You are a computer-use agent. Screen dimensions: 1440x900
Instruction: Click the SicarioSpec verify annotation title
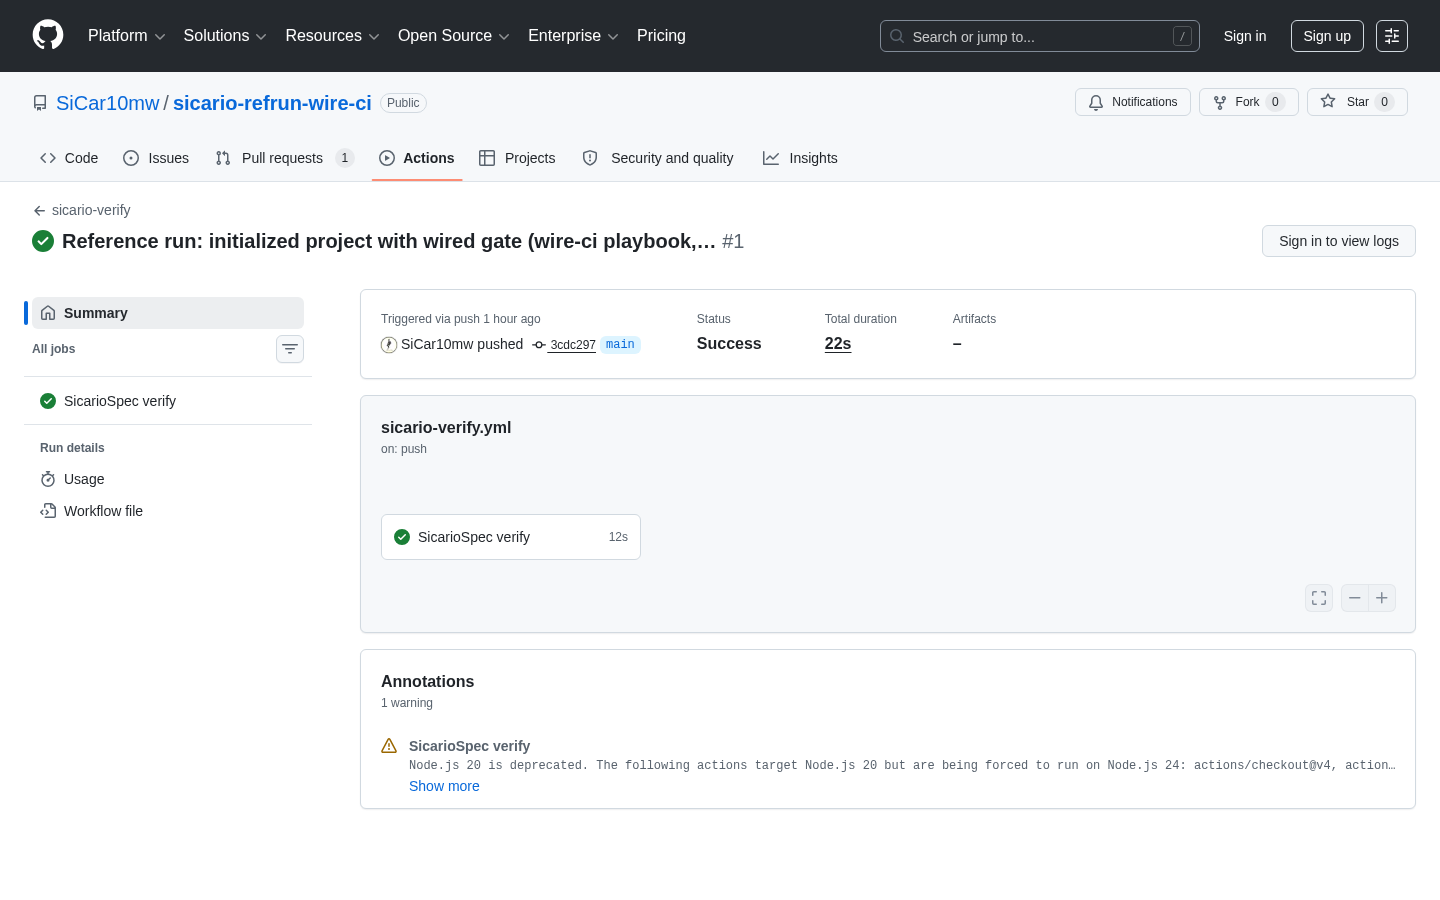coord(469,746)
